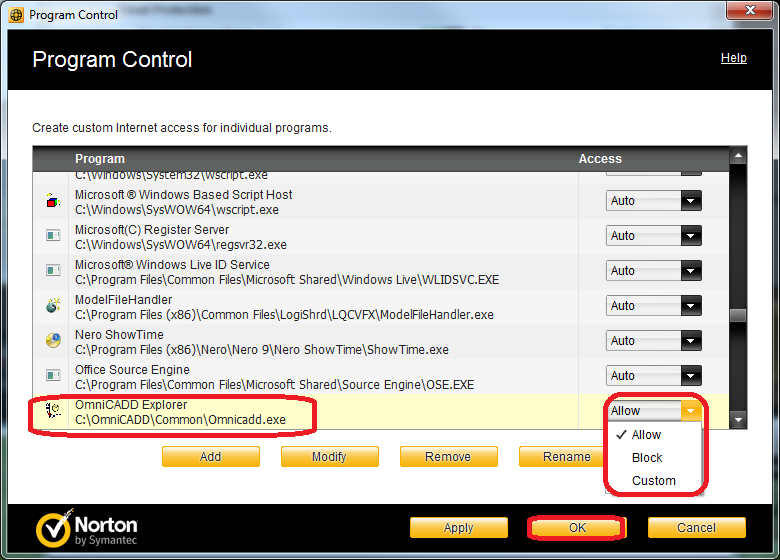Viewport: 780px width, 560px height.
Task: Click the Rename button
Action: coord(562,457)
